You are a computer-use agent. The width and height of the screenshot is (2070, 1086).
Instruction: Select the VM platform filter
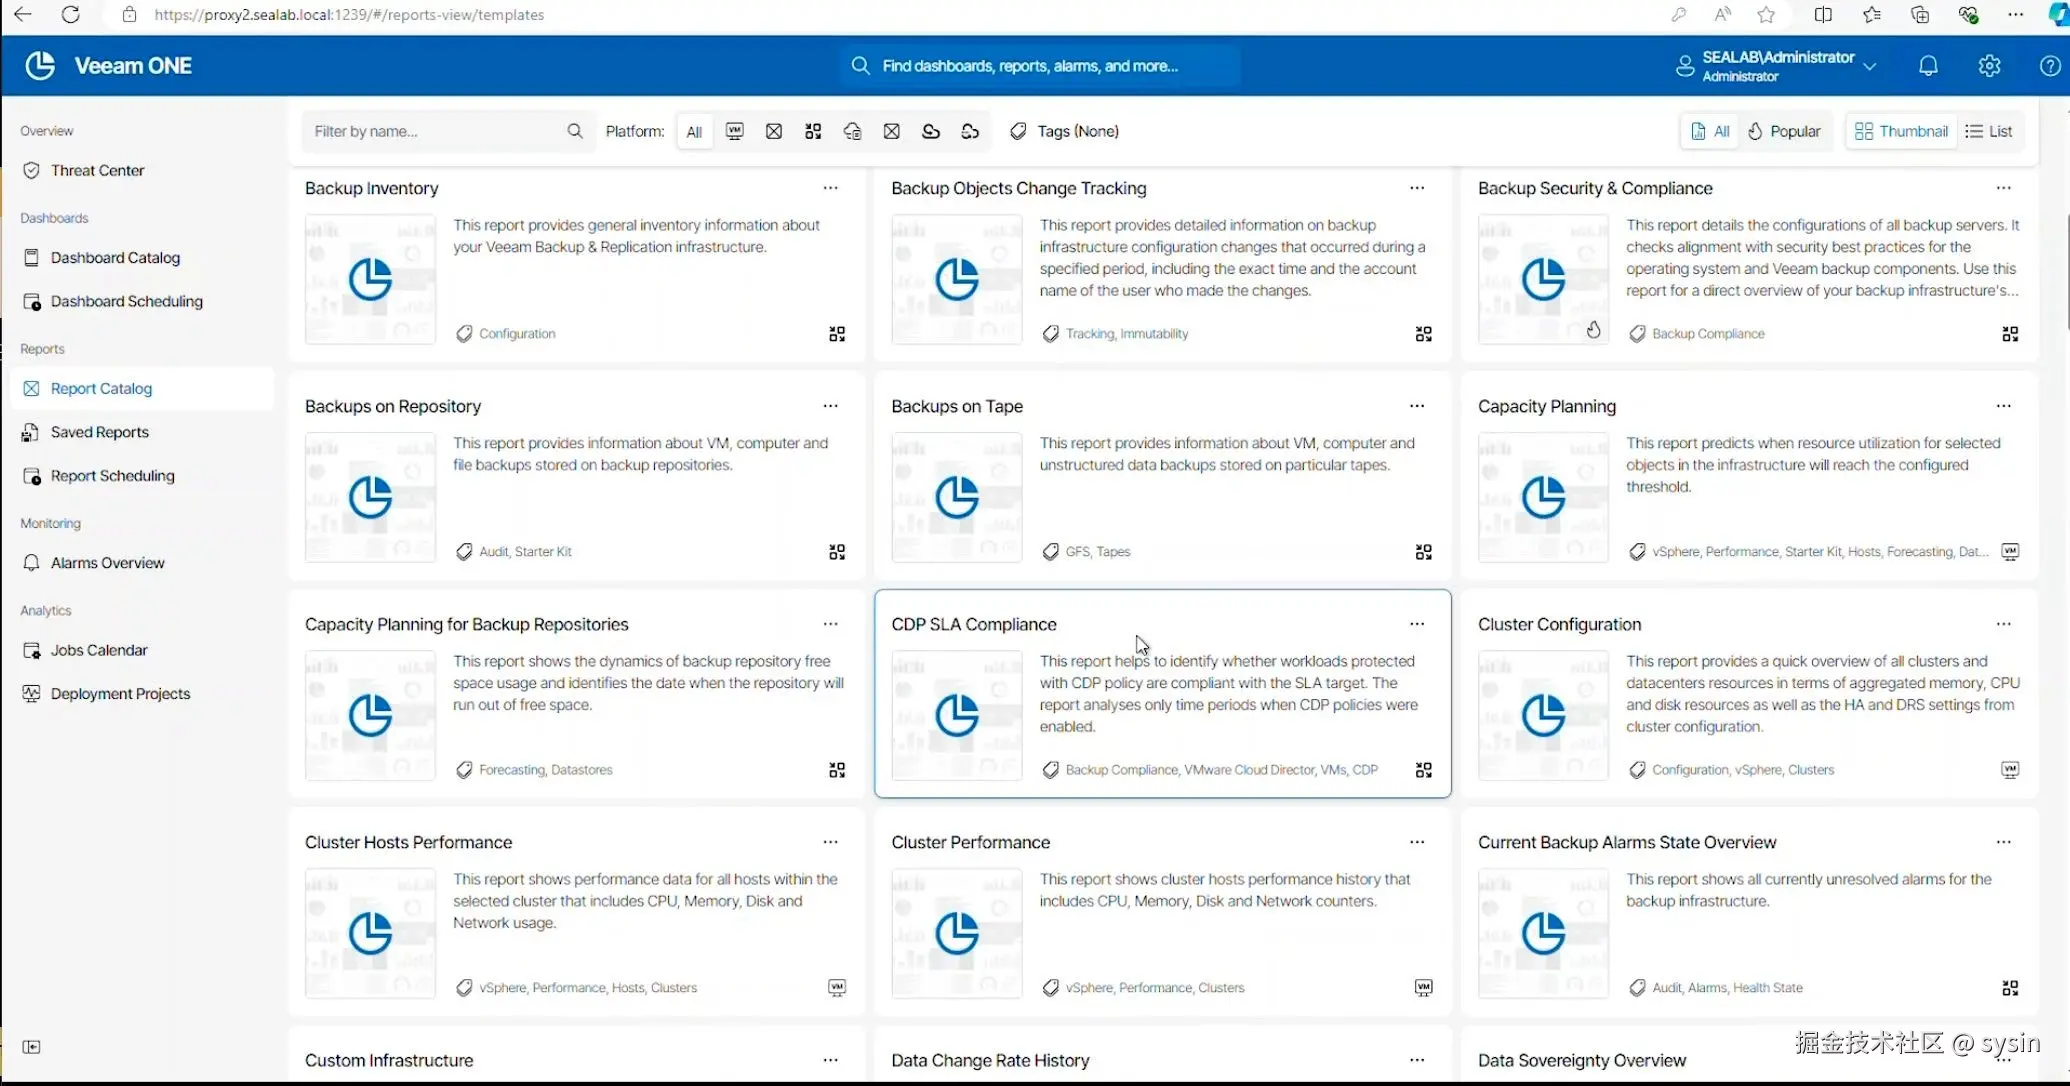tap(734, 131)
